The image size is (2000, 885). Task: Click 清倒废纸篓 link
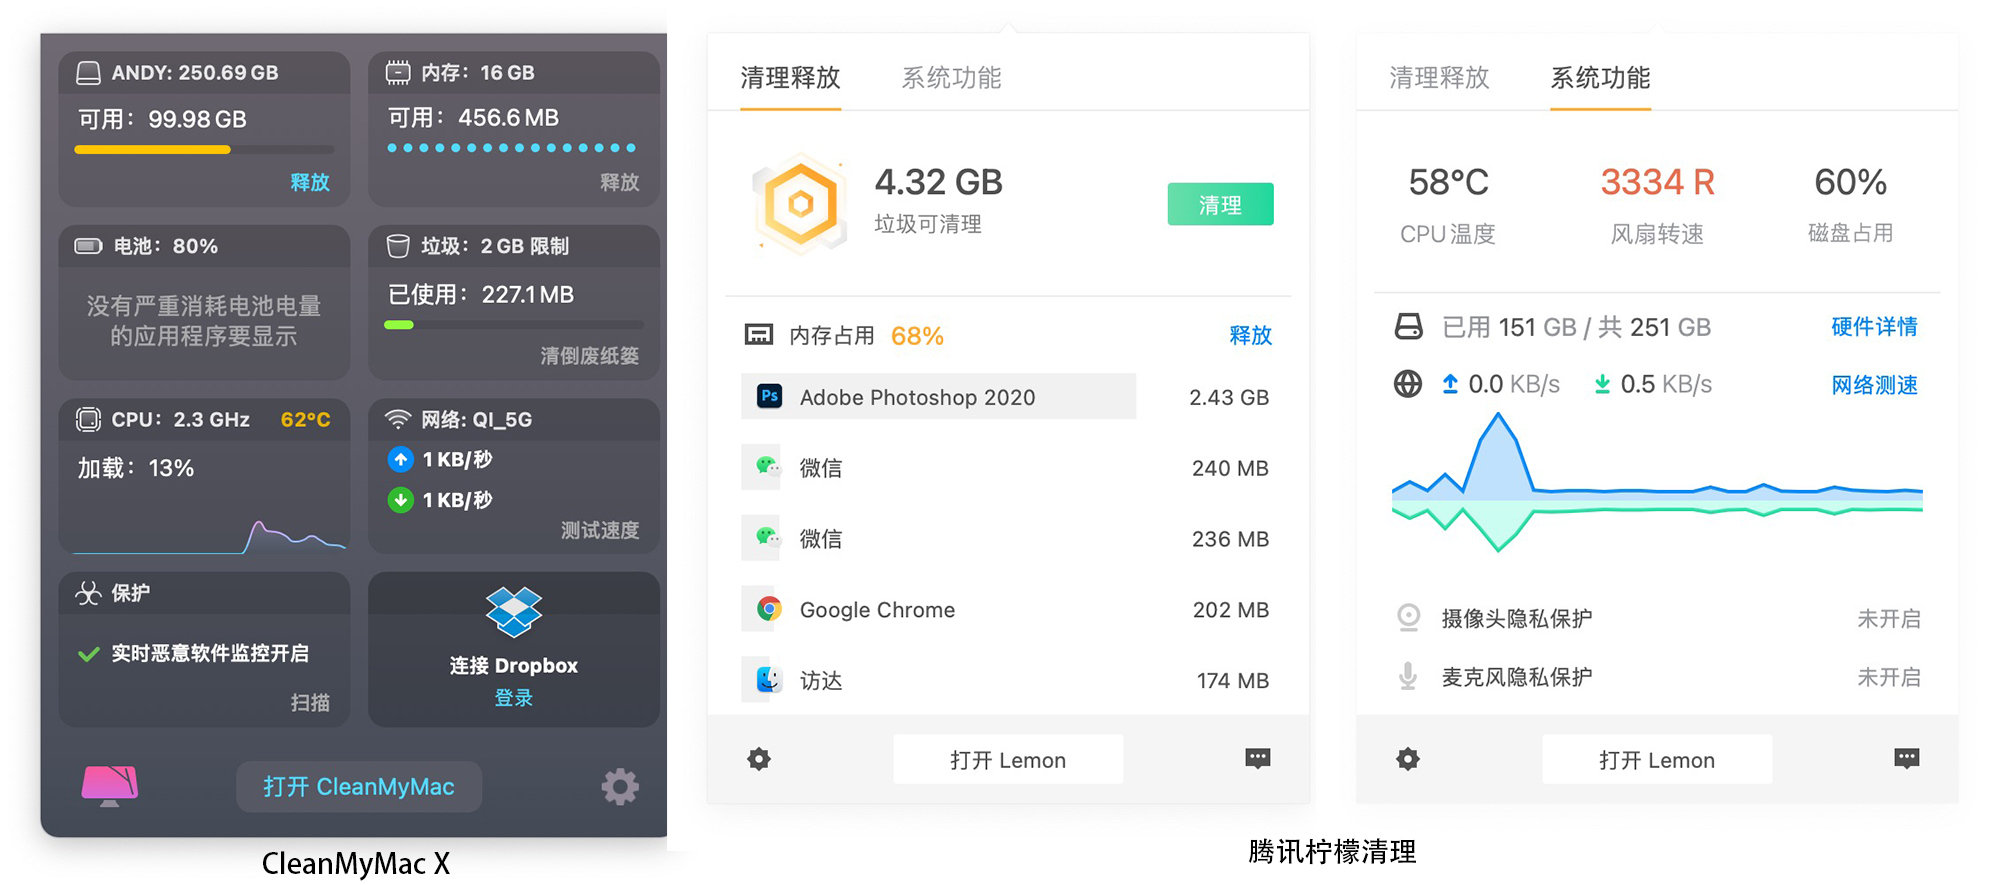(590, 356)
